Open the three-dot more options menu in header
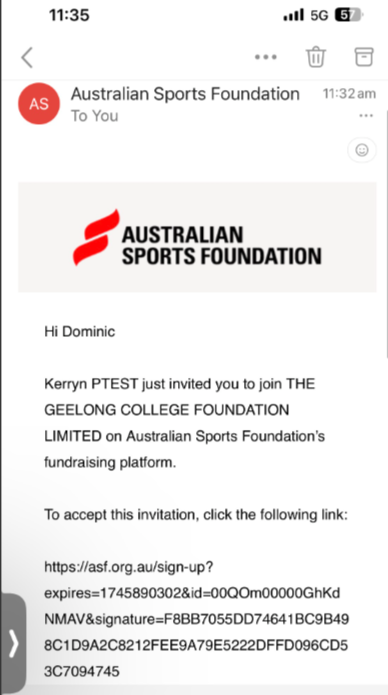 coord(266,57)
